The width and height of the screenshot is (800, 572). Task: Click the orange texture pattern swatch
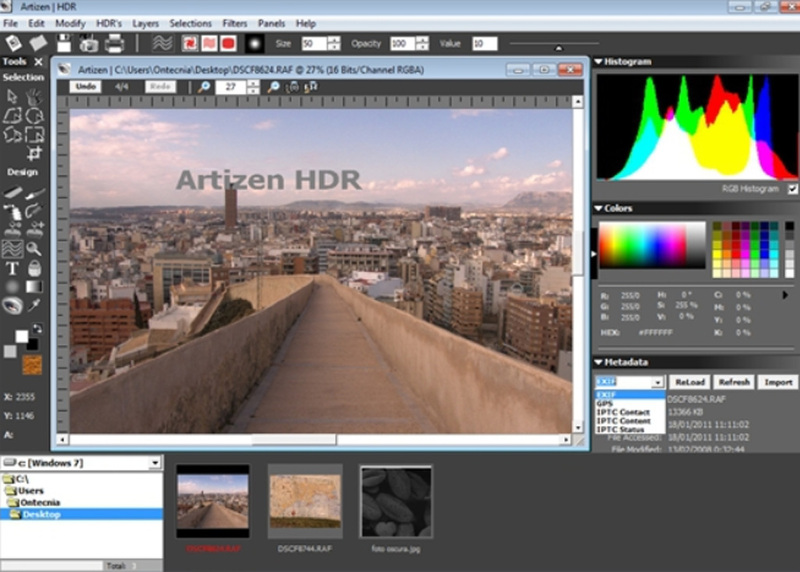pyautogui.click(x=32, y=365)
